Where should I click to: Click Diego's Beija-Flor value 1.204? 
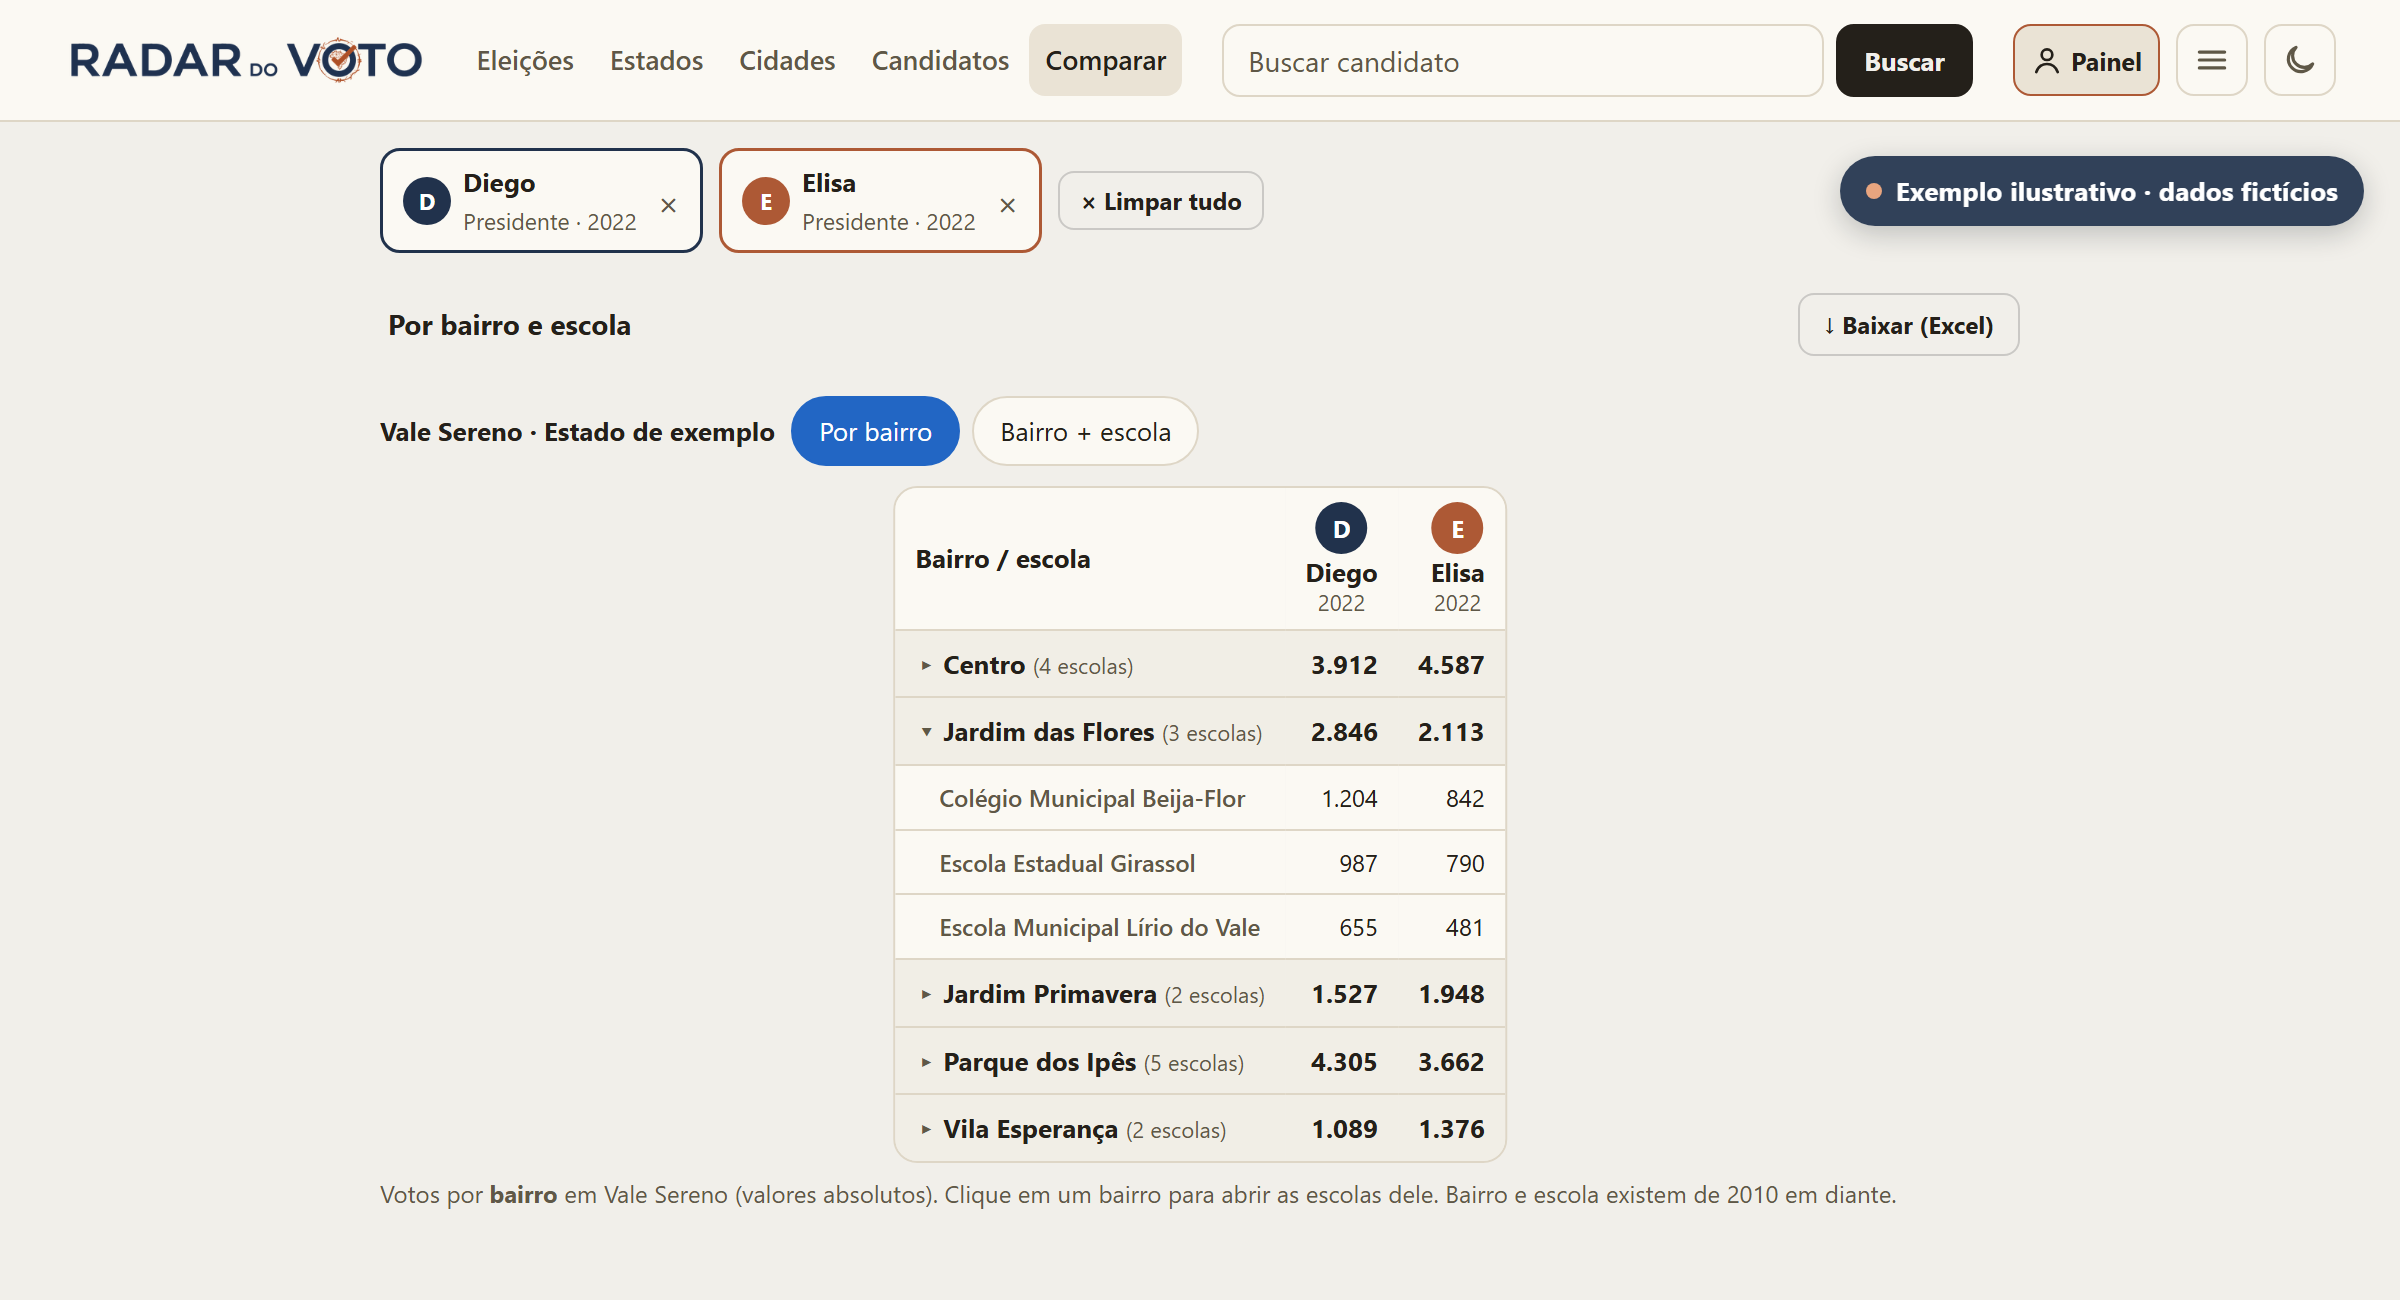tap(1349, 799)
